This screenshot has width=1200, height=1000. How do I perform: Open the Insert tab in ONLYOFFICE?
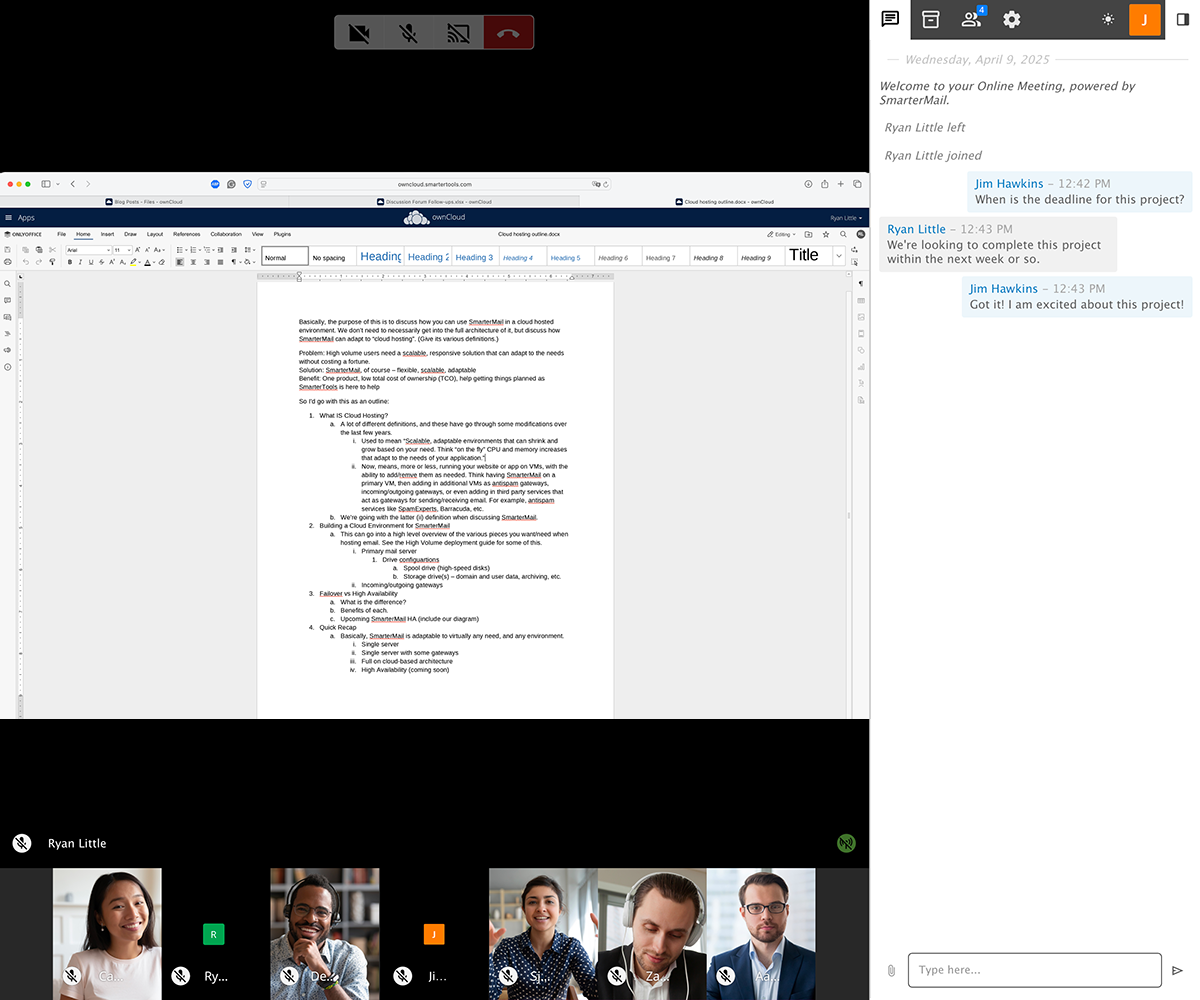[x=107, y=234]
